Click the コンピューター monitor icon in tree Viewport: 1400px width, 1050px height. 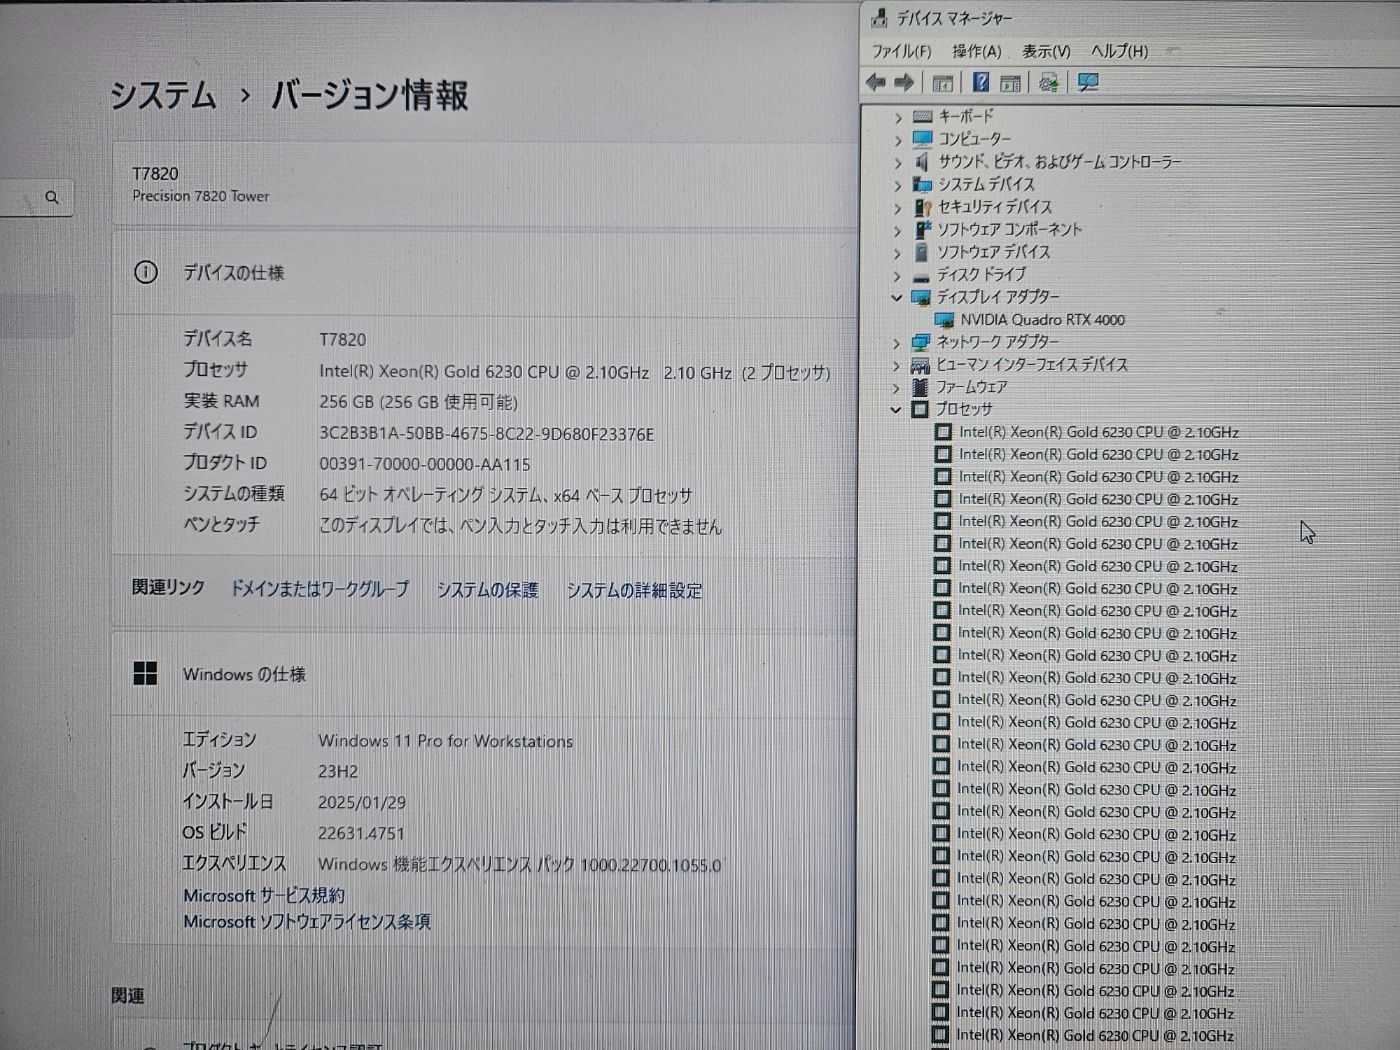922,139
